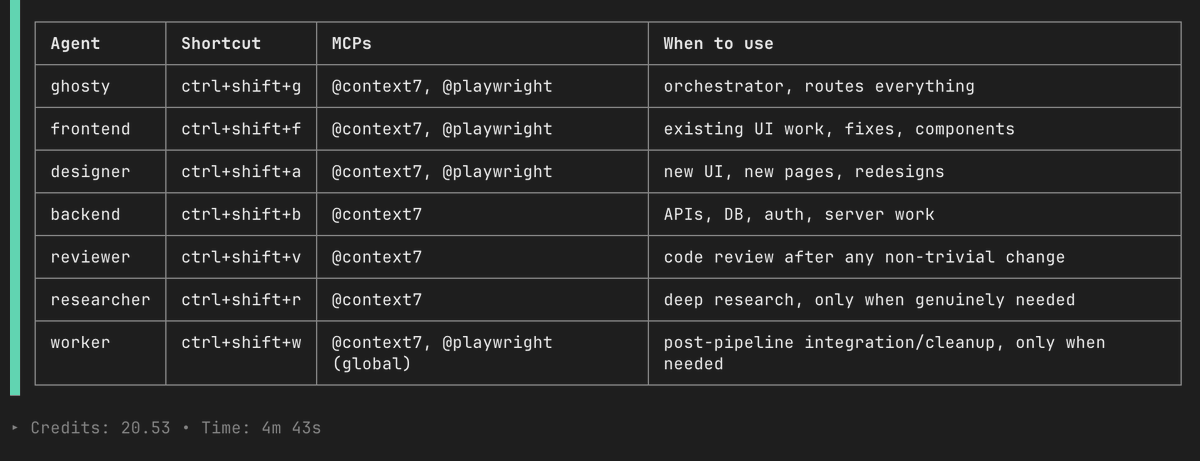Click the When to use header

[719, 44]
